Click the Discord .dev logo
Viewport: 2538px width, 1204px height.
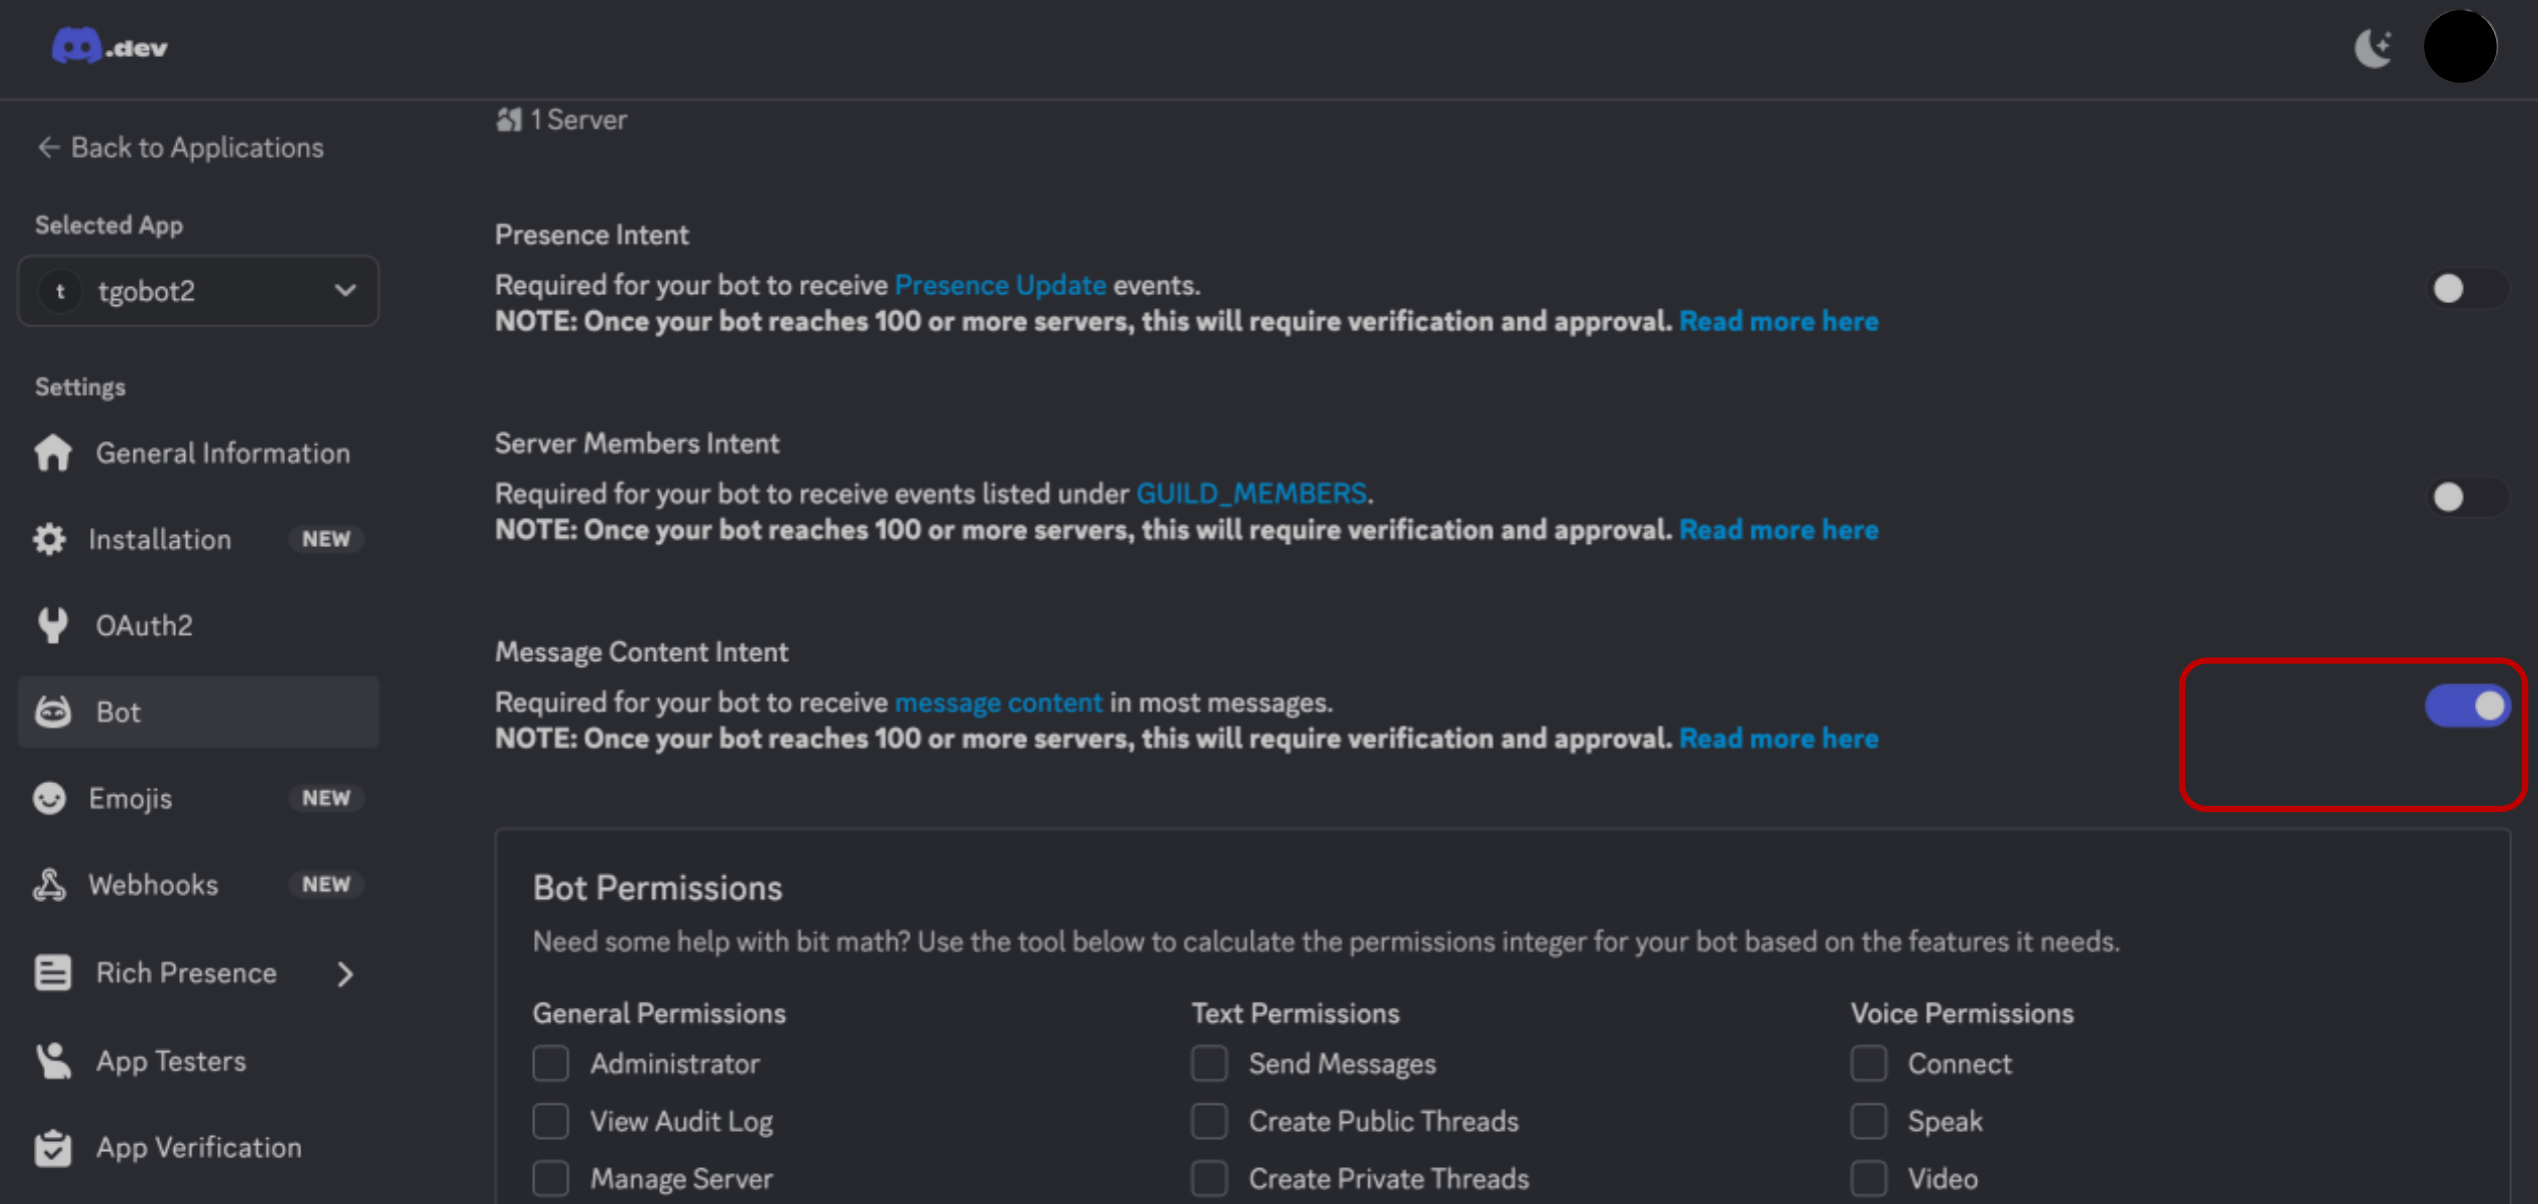pos(110,46)
